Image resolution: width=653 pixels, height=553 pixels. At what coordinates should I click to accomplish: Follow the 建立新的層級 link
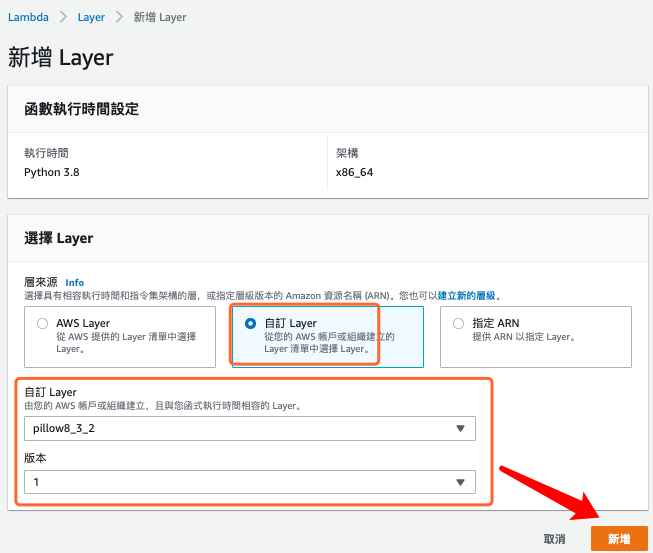466,296
